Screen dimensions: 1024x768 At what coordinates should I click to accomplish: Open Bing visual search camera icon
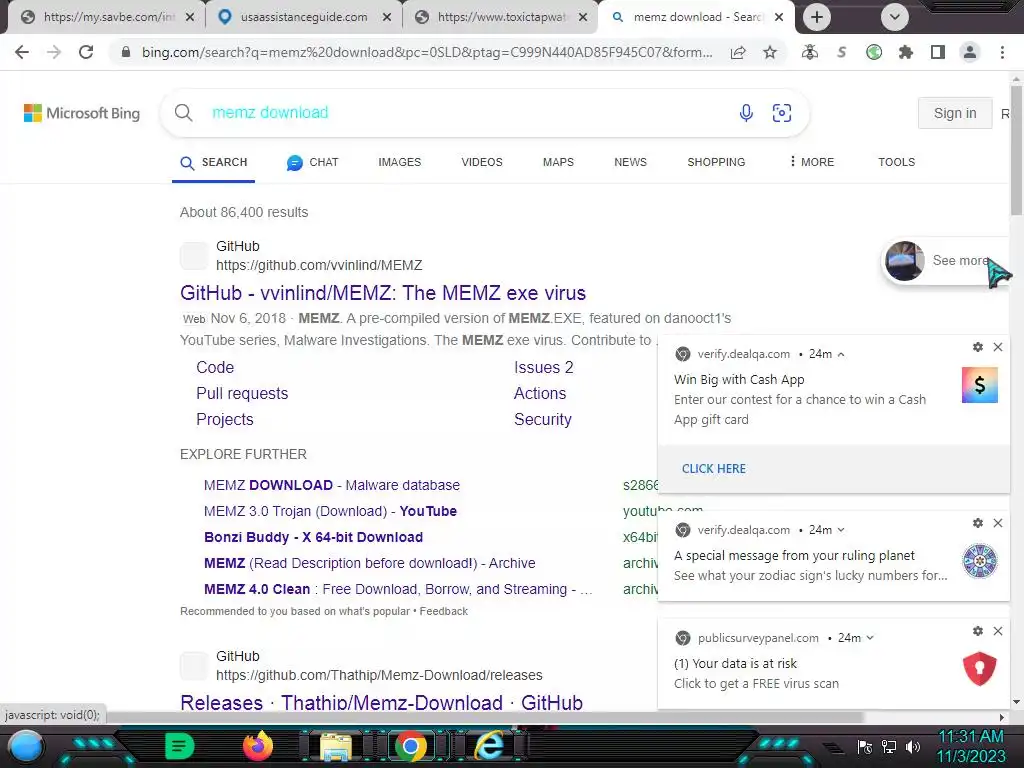tap(782, 112)
